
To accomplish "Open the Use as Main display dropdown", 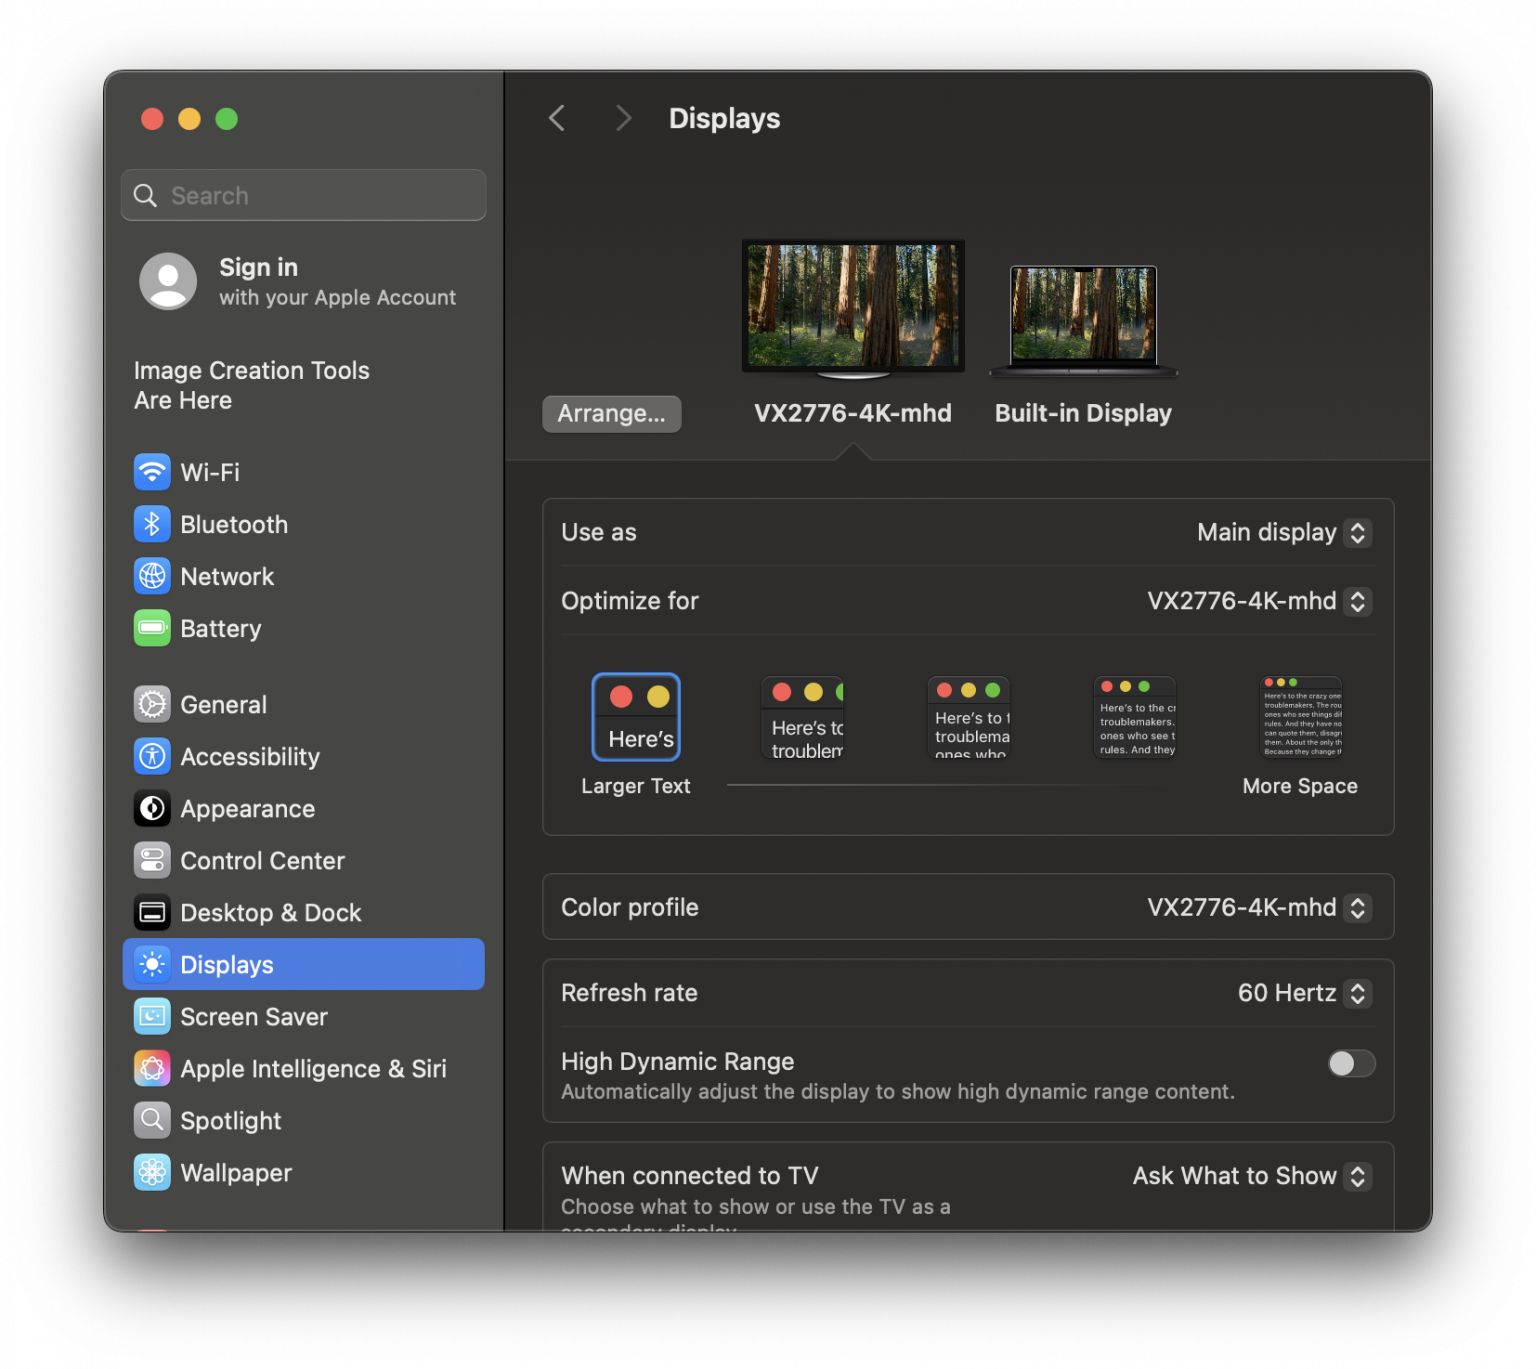I will click(1284, 533).
